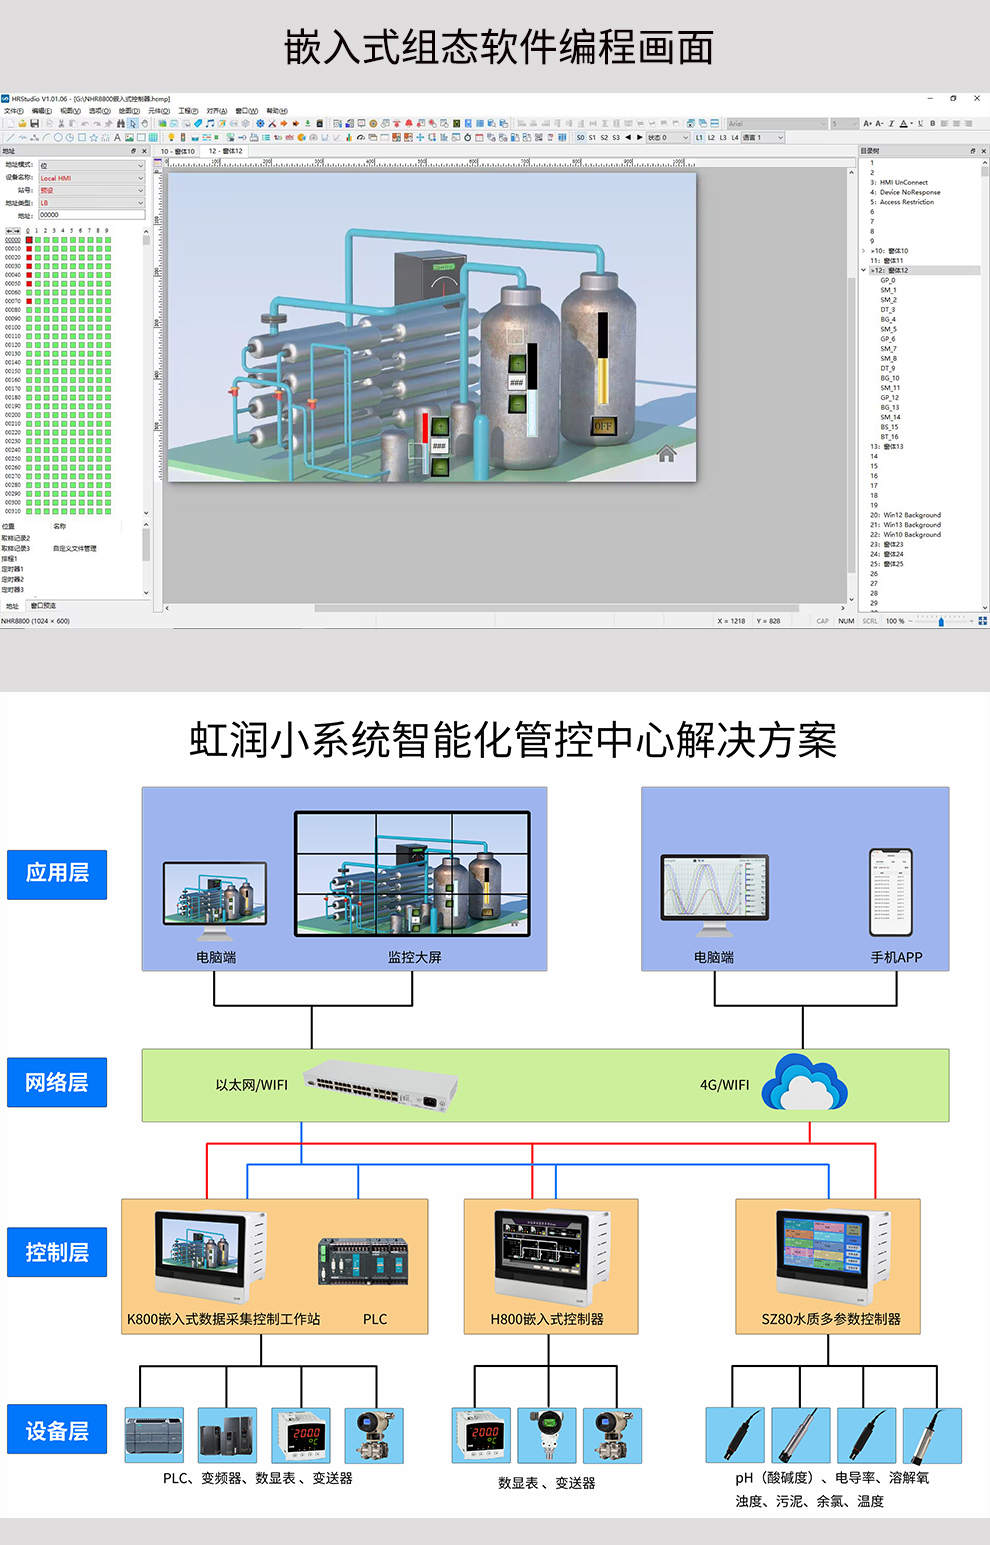Select the arrow selection tool
Image resolution: width=990 pixels, height=1545 pixels.
(133, 124)
